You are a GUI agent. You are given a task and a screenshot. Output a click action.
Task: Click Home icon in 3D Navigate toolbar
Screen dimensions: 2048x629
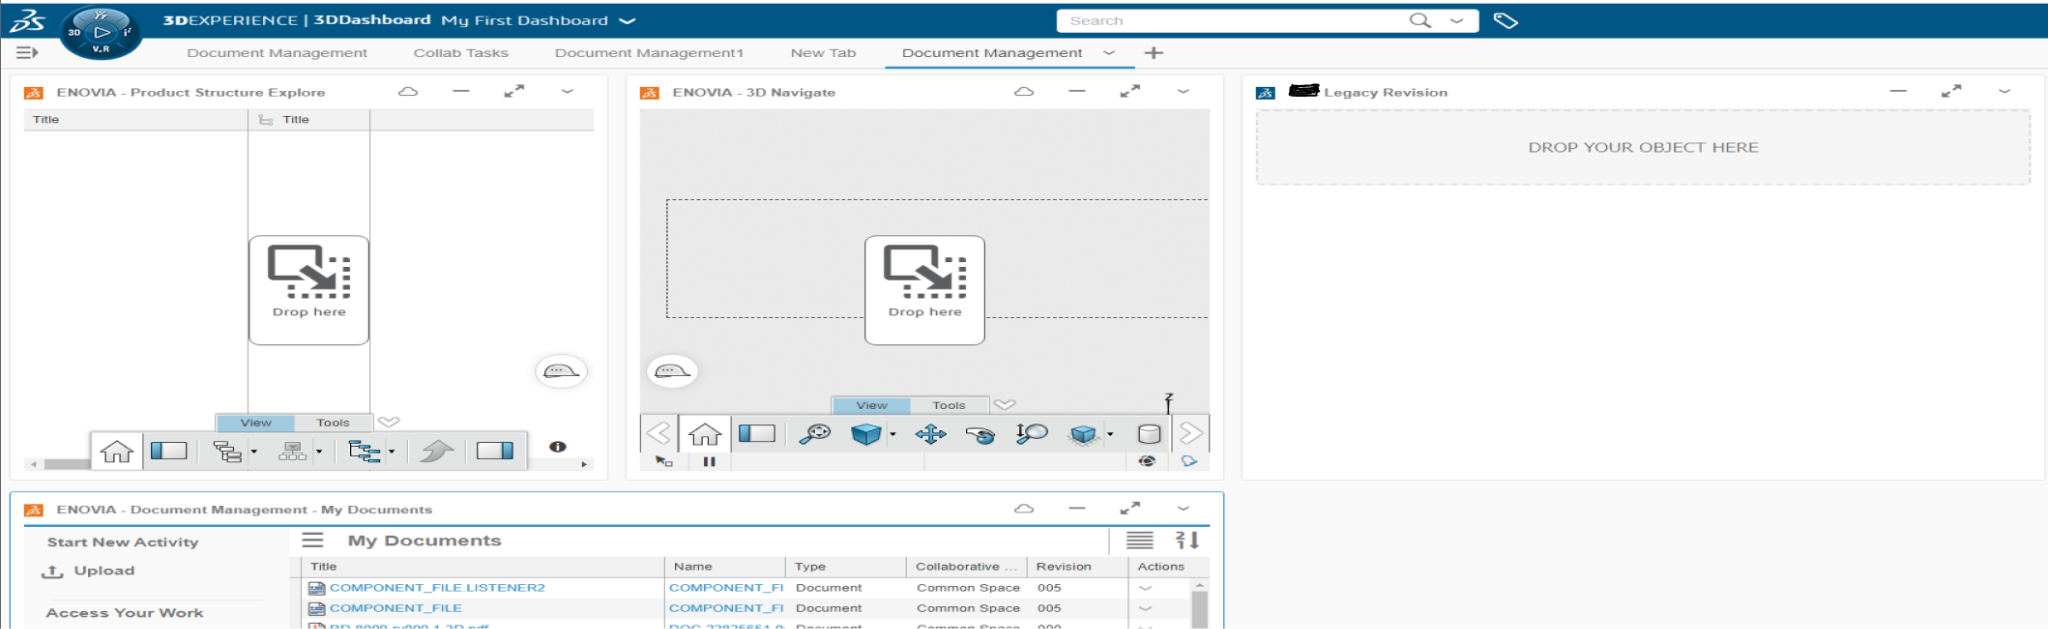pyautogui.click(x=705, y=434)
